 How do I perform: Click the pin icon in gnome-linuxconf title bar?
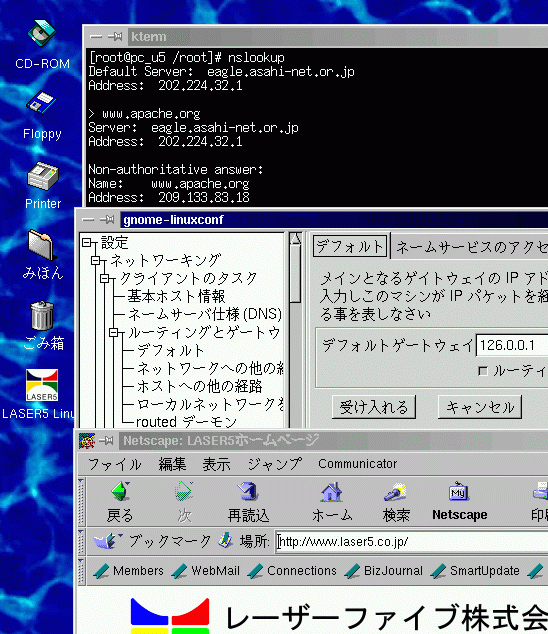107,220
